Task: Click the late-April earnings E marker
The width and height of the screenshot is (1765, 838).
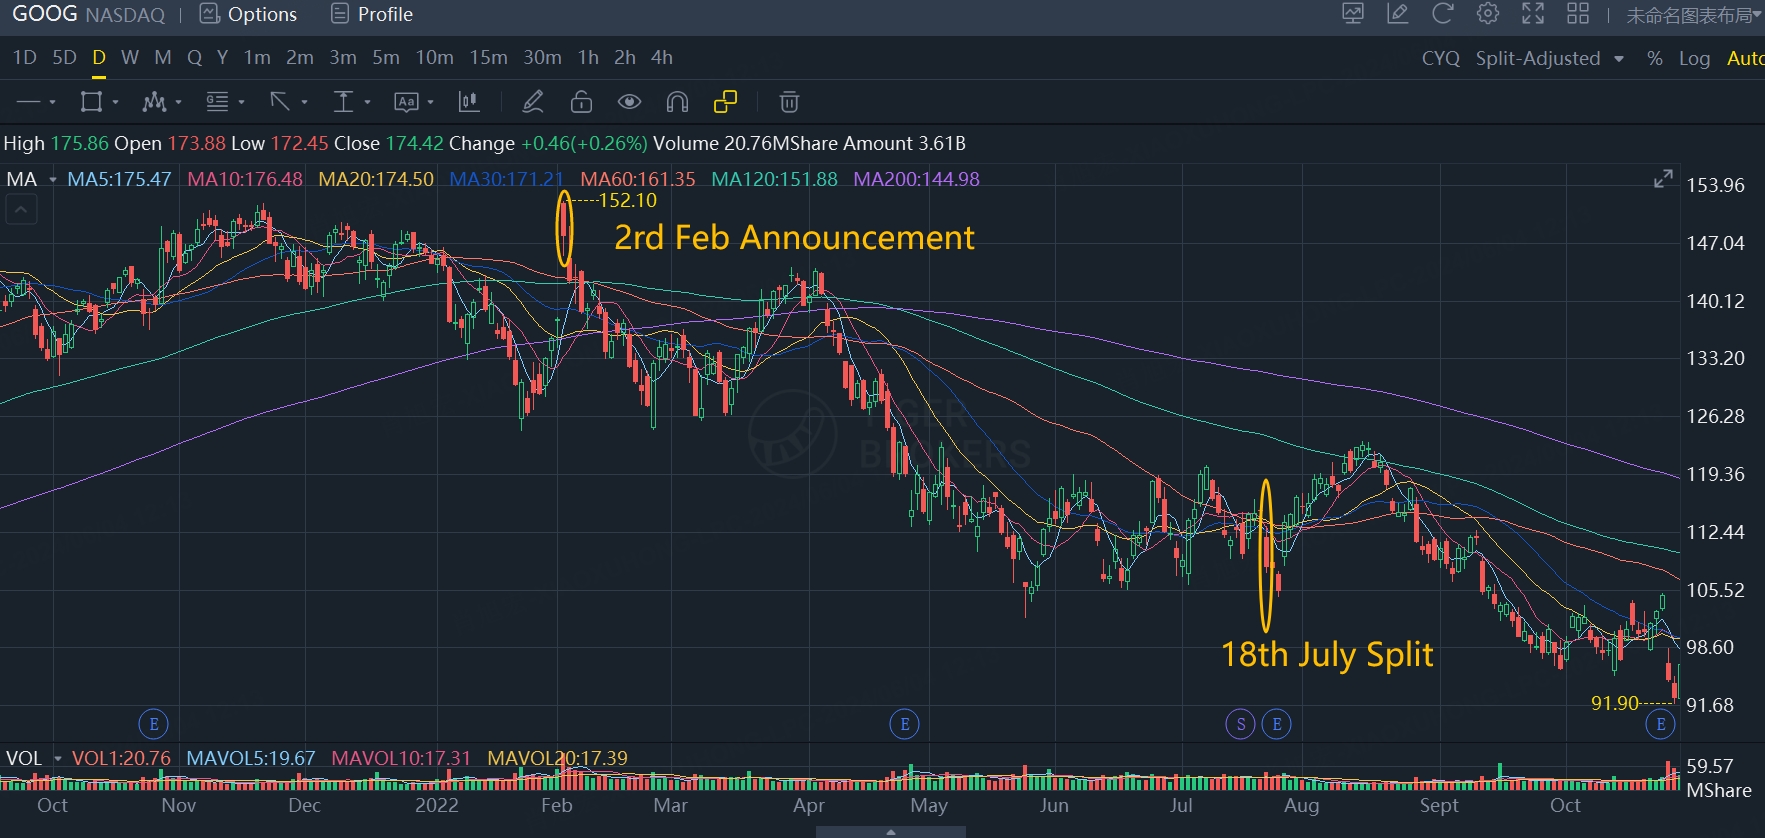Action: tap(904, 724)
